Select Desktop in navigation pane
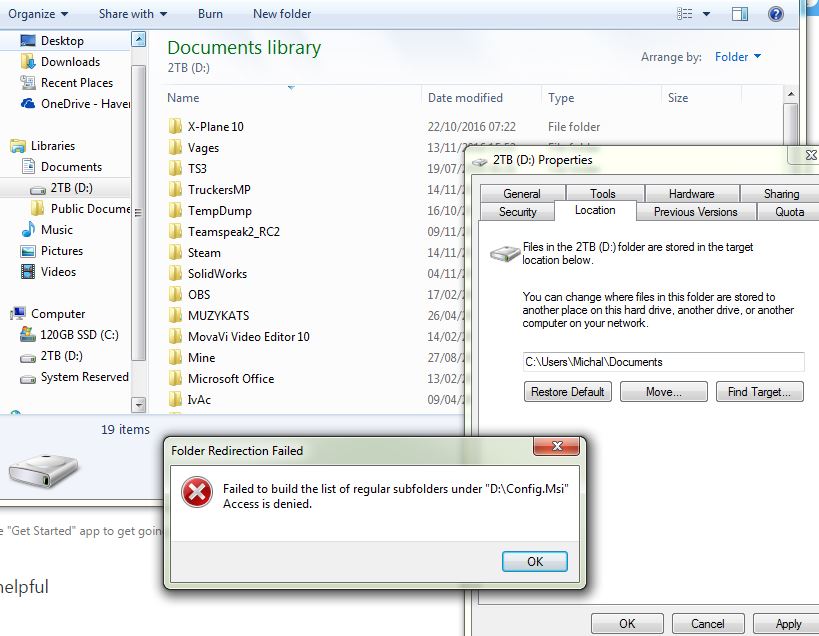The height and width of the screenshot is (636, 819). 62,41
